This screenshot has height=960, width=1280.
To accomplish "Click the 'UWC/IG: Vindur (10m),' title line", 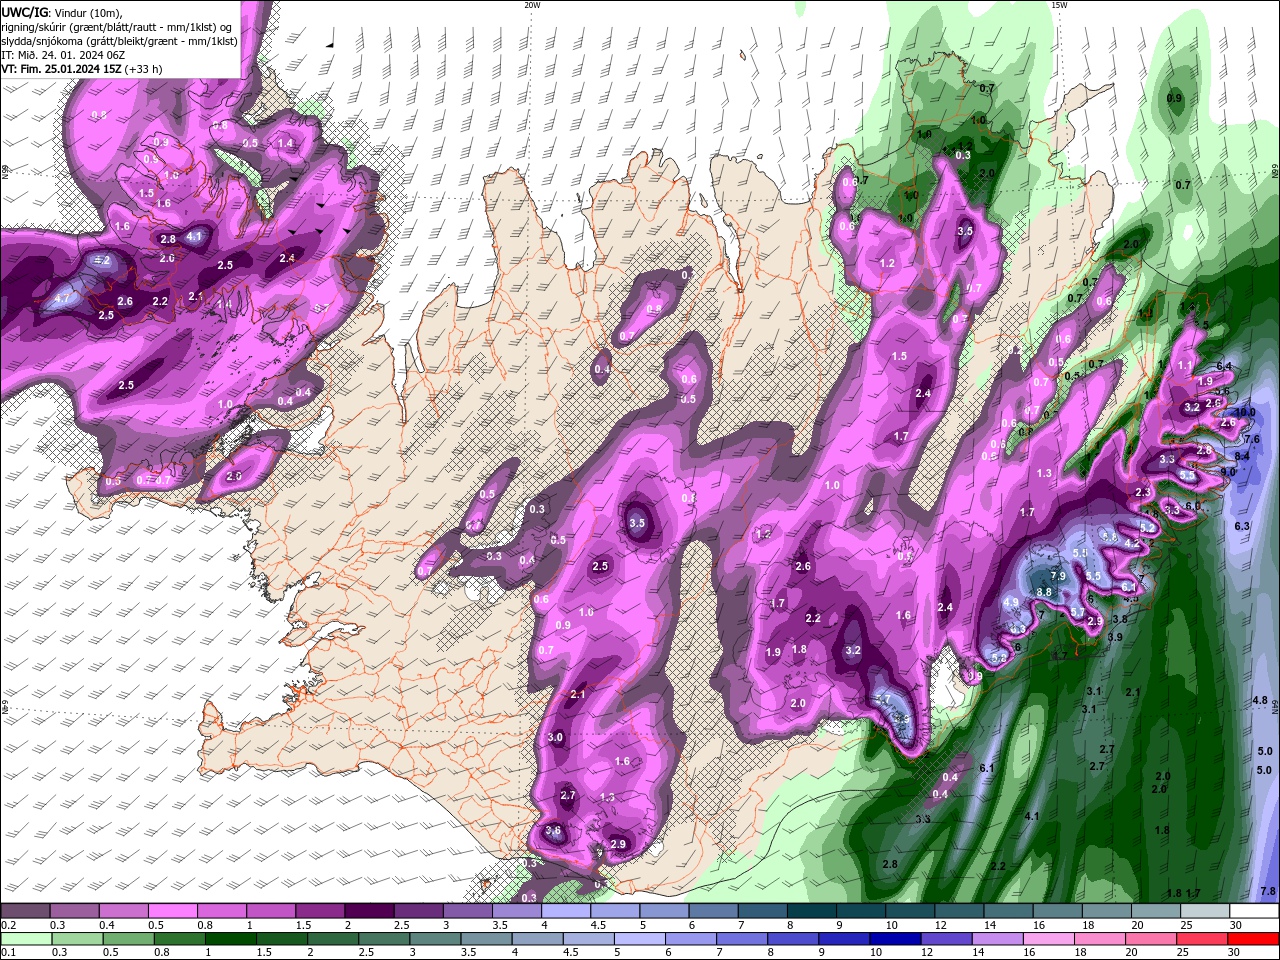I will coord(61,12).
